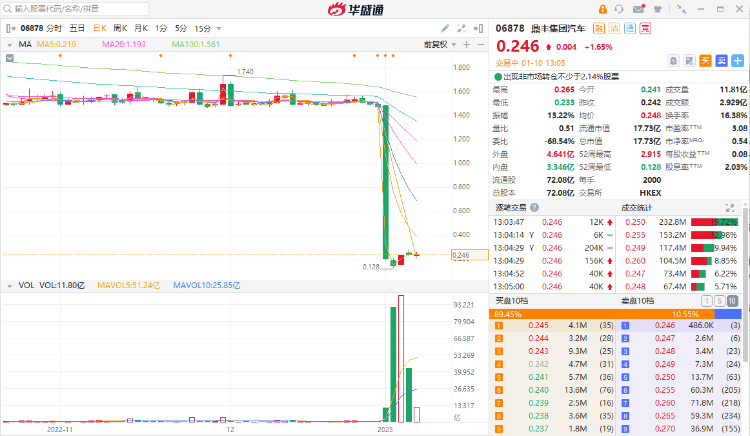This screenshot has height=436, width=750.
Task: Click MAVOL5:51.24亿 volume label
Action: pyautogui.click(x=129, y=285)
